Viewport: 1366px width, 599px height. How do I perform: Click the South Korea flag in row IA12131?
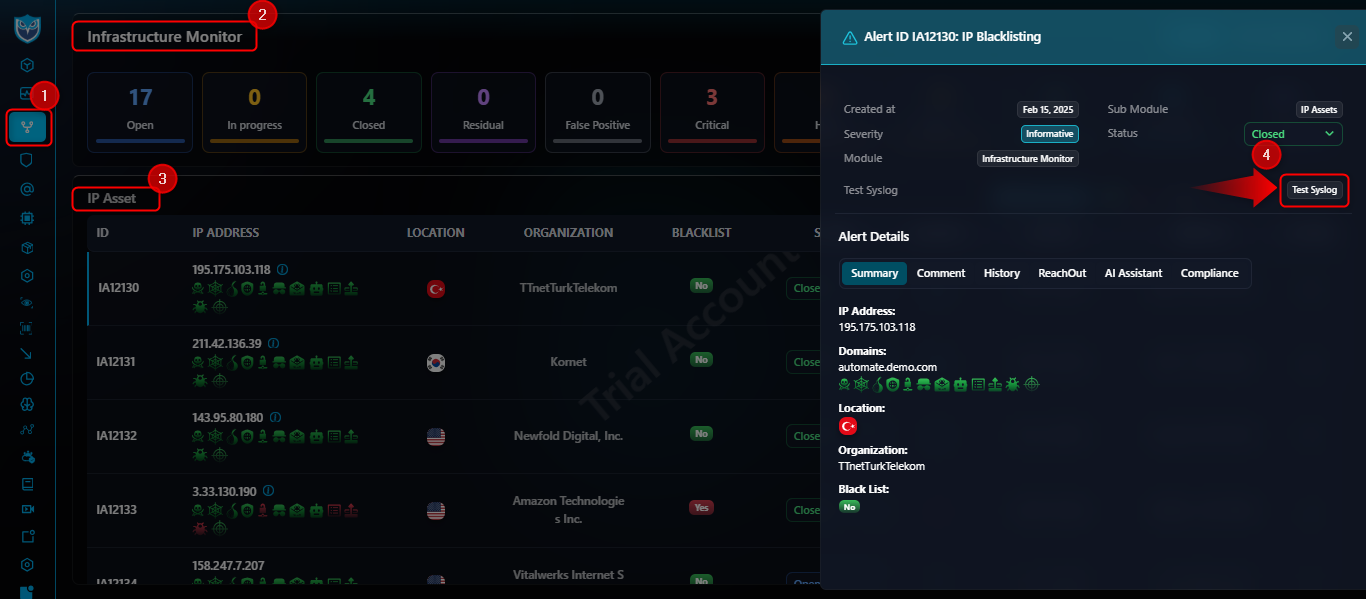[436, 362]
